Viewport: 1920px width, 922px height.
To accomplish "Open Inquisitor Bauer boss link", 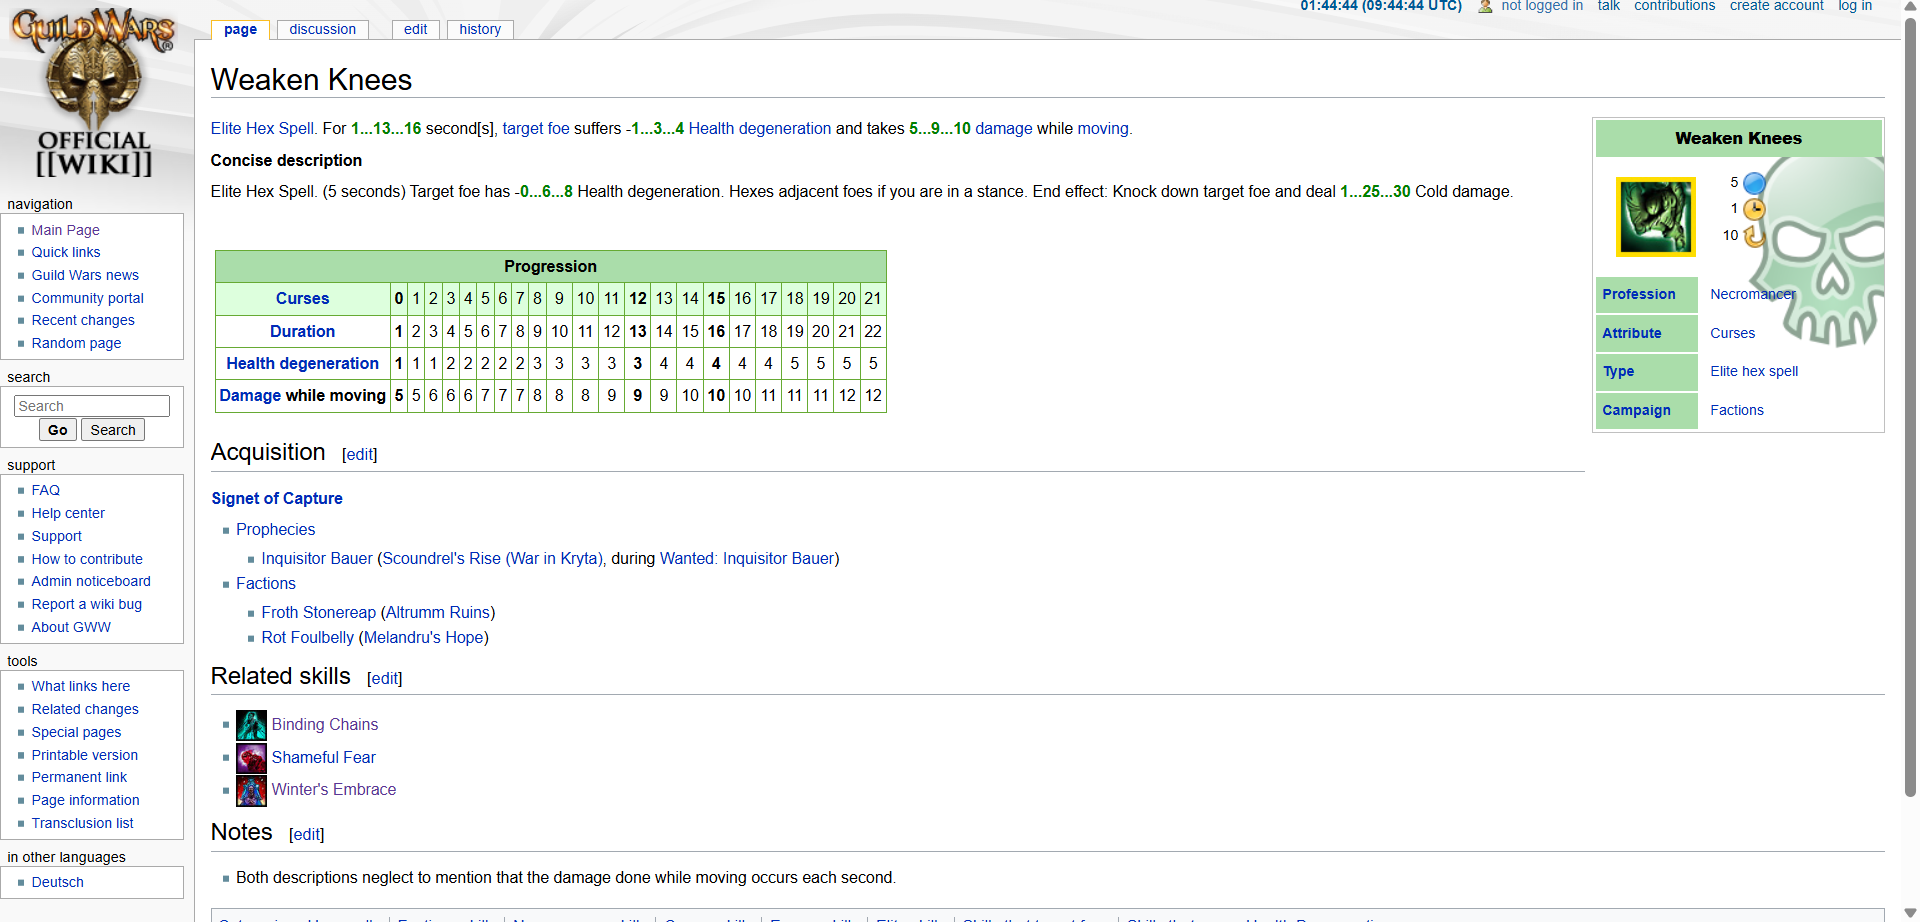I will (x=317, y=558).
